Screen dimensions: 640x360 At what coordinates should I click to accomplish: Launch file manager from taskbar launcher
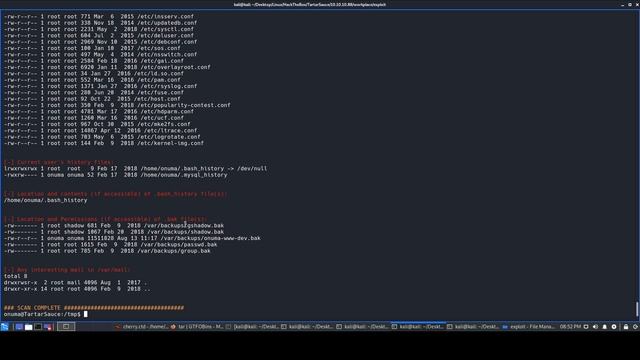point(29,327)
